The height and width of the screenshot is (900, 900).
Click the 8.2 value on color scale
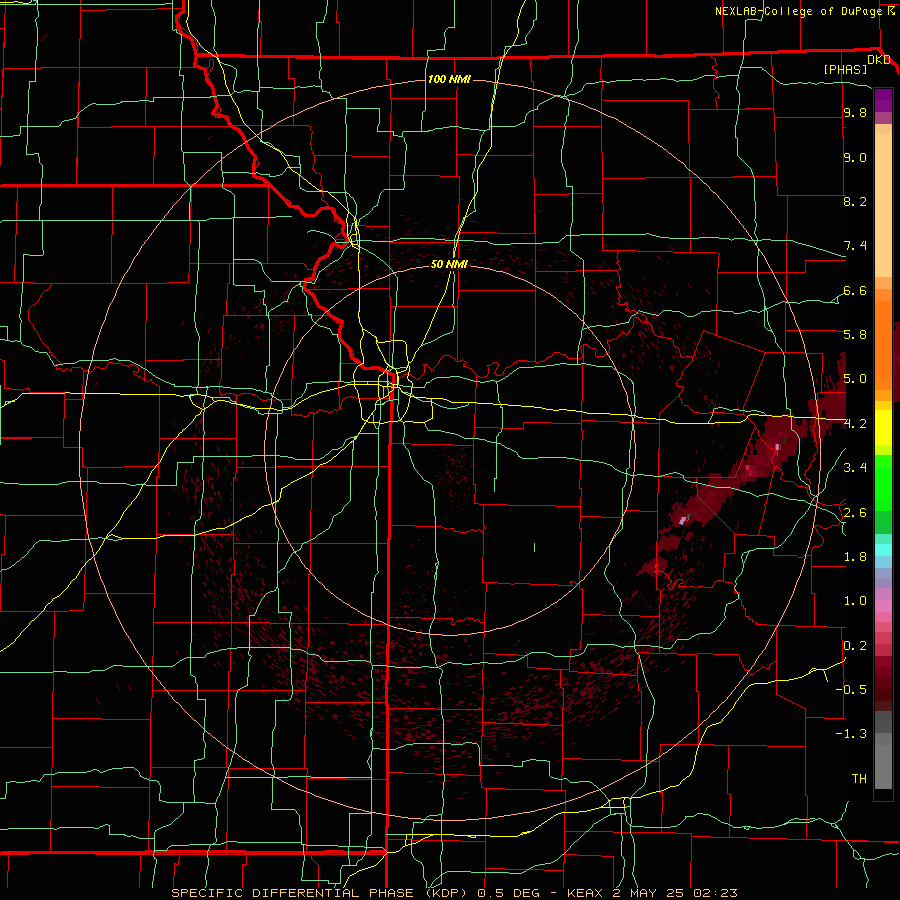[855, 201]
